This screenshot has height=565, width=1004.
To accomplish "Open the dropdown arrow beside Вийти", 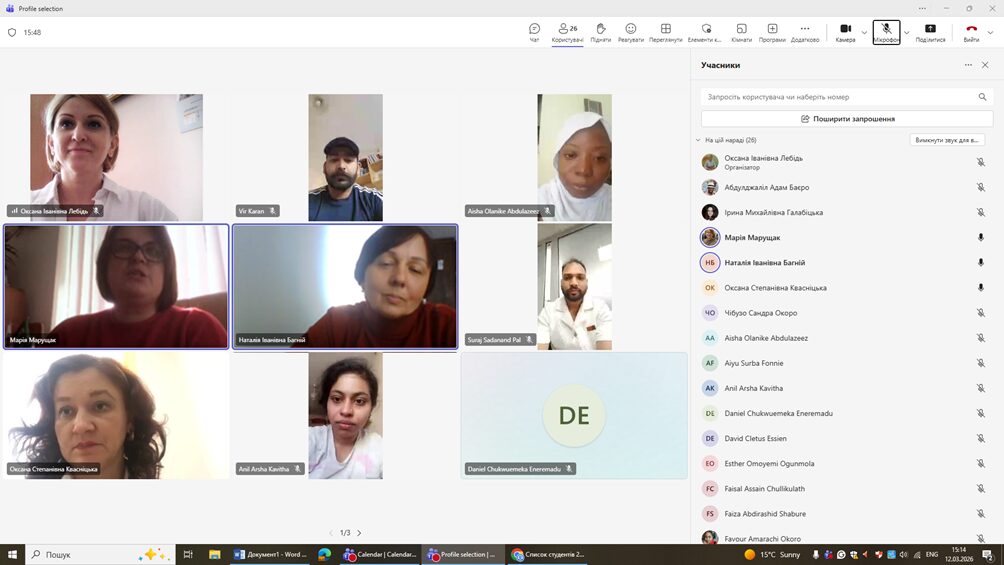I will [991, 33].
